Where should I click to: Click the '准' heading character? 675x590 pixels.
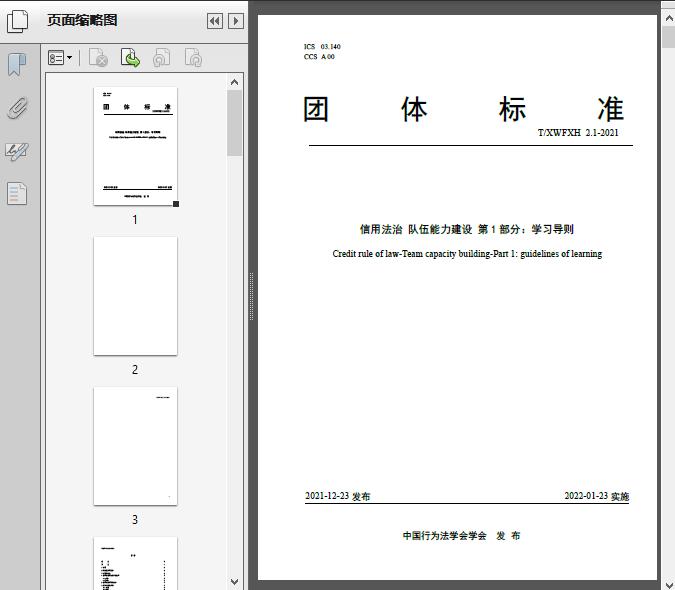point(610,109)
